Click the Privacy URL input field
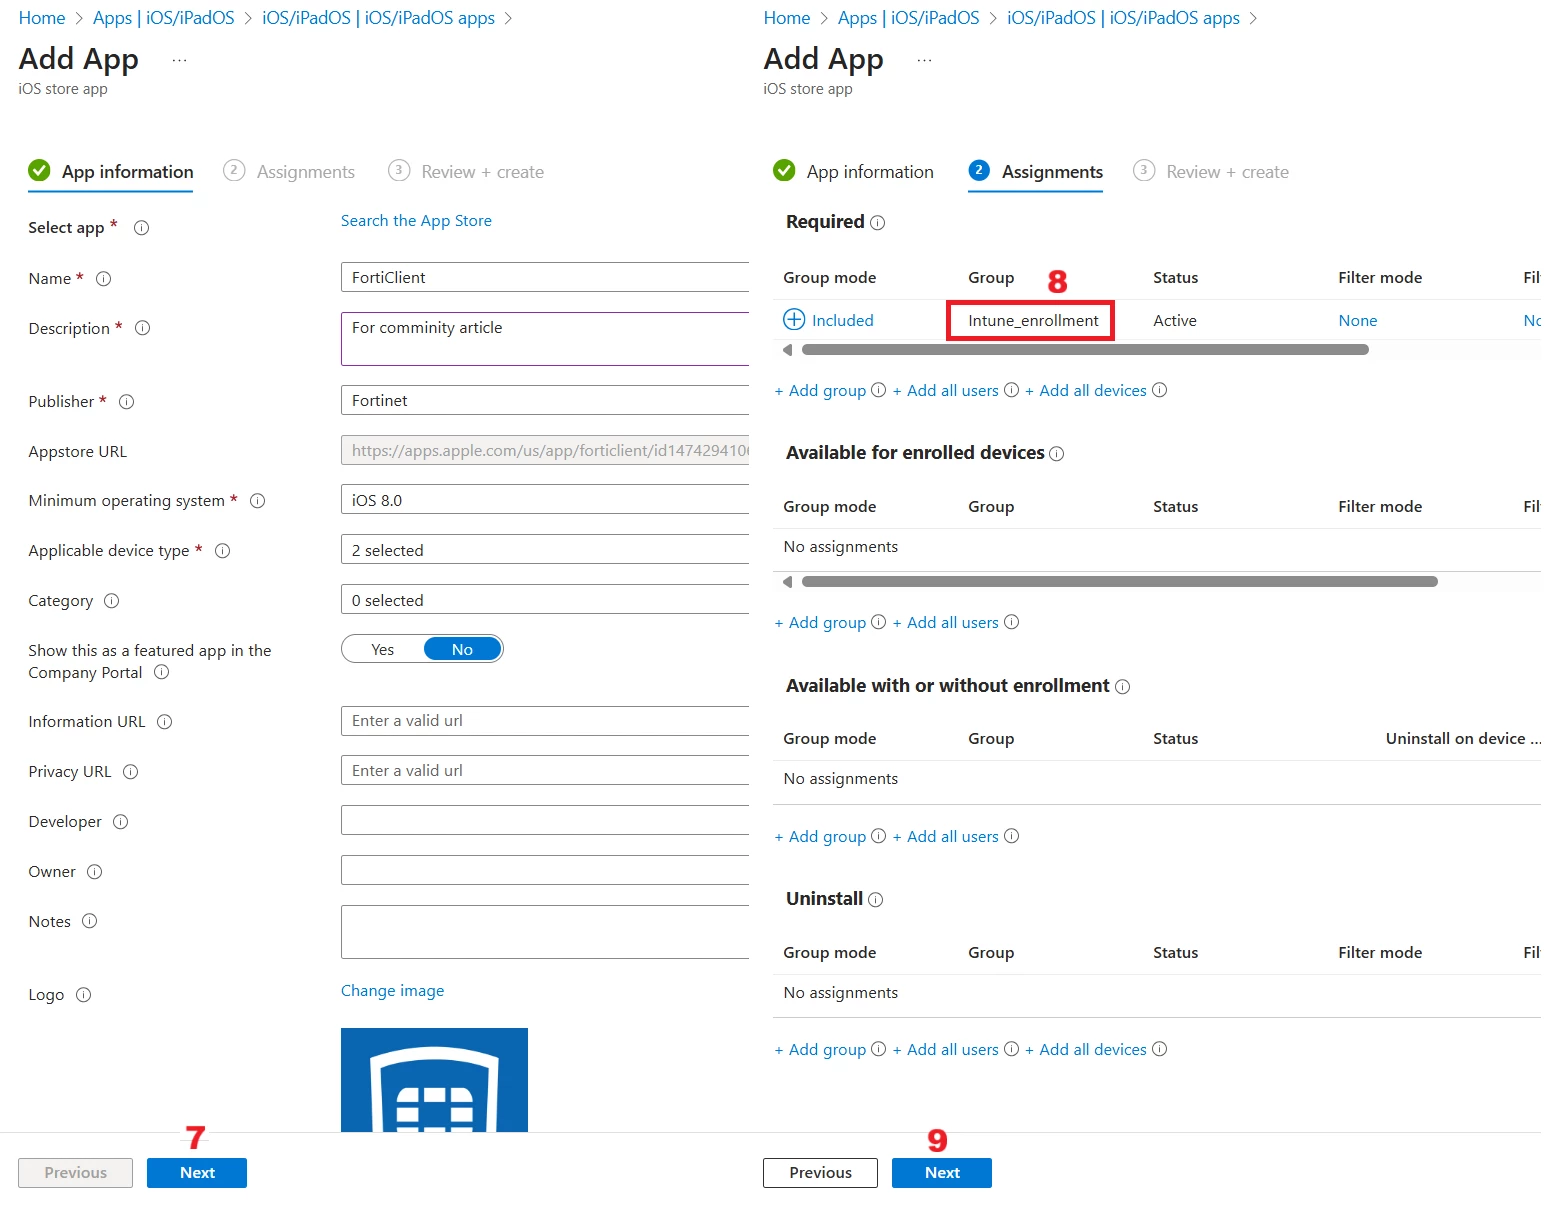This screenshot has width=1545, height=1226. pos(545,770)
